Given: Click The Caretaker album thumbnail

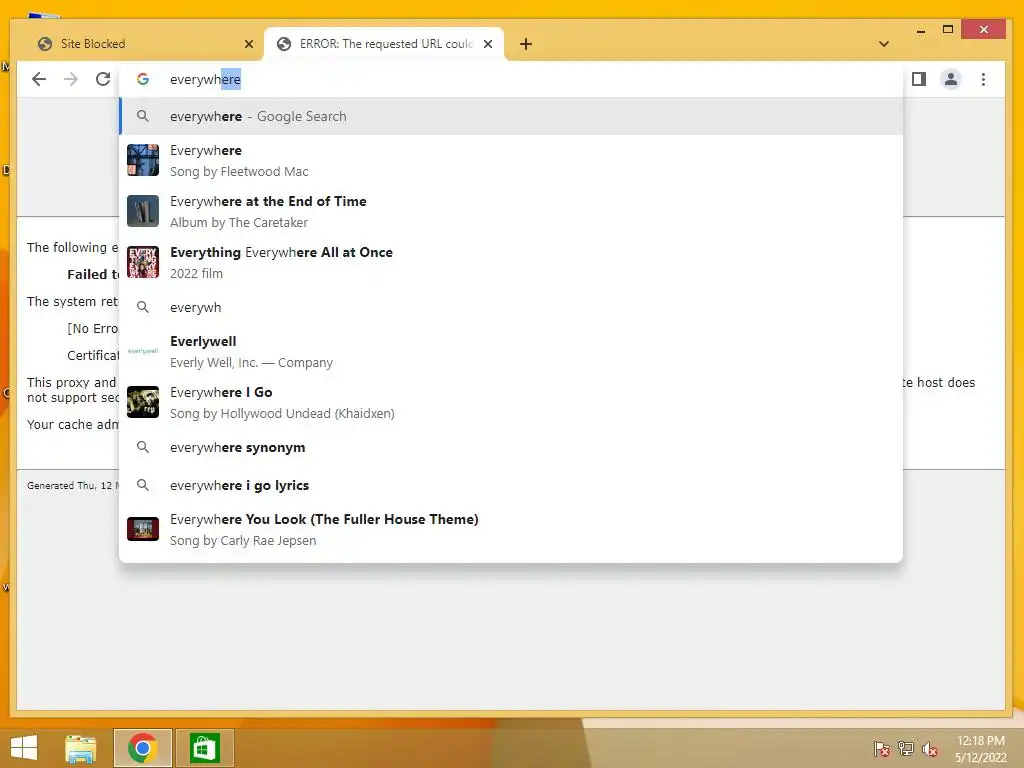Looking at the screenshot, I should pyautogui.click(x=143, y=211).
